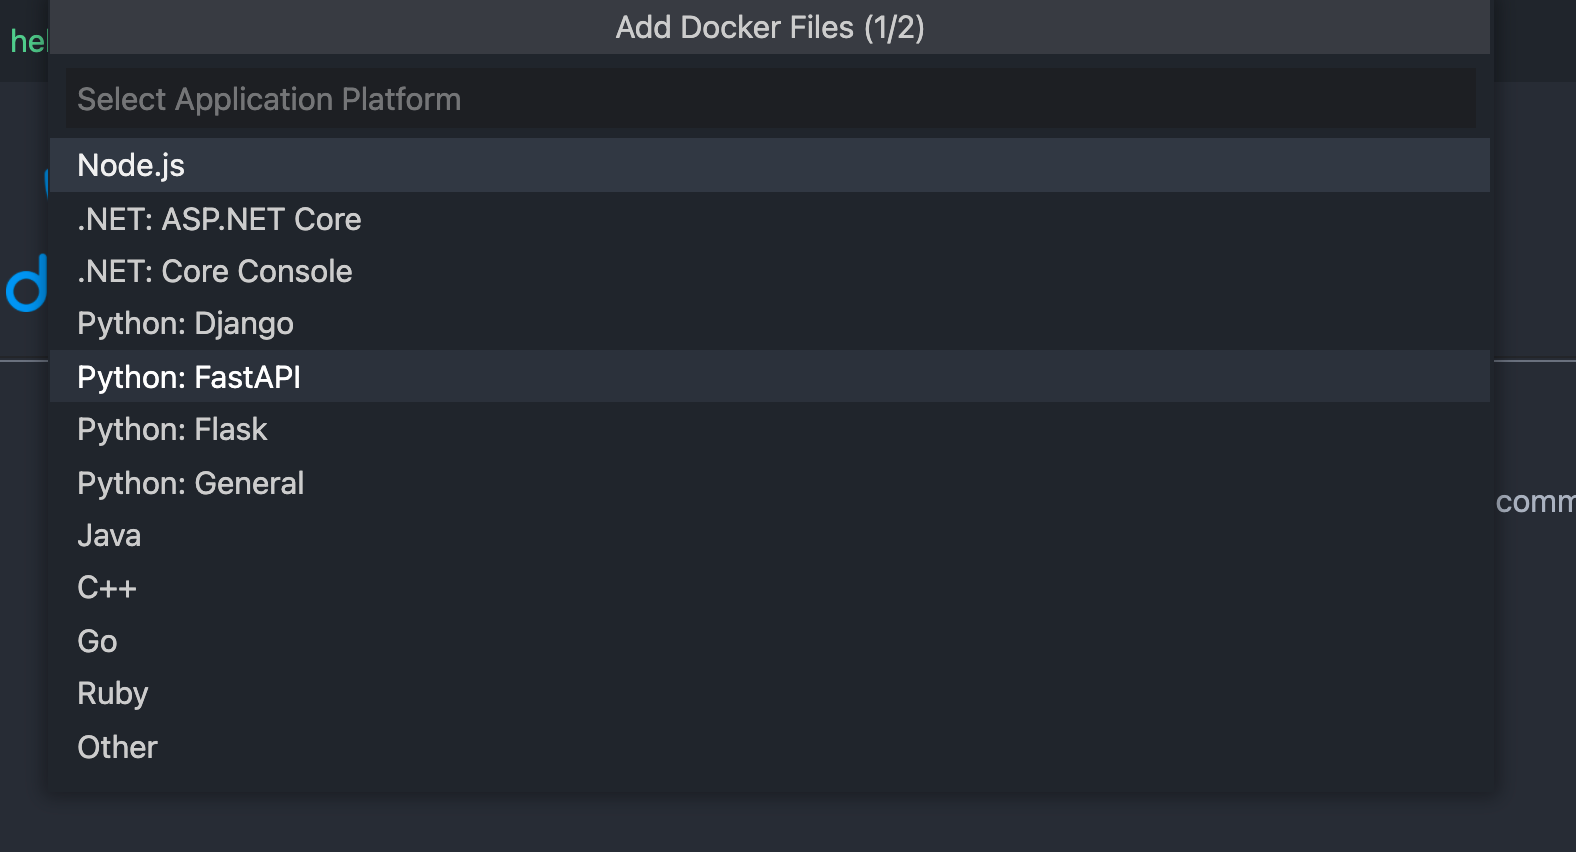The height and width of the screenshot is (852, 1576).
Task: Choose the Other platform option
Action: point(117,747)
